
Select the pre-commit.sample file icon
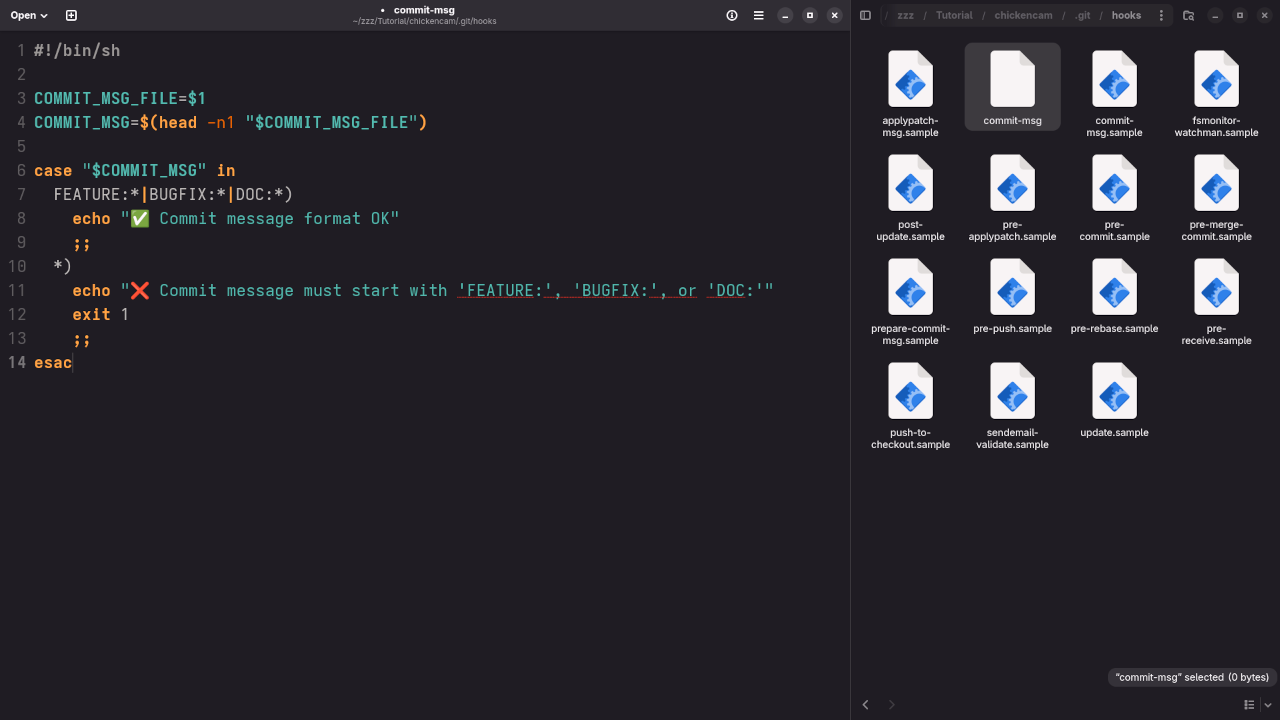(x=1114, y=183)
